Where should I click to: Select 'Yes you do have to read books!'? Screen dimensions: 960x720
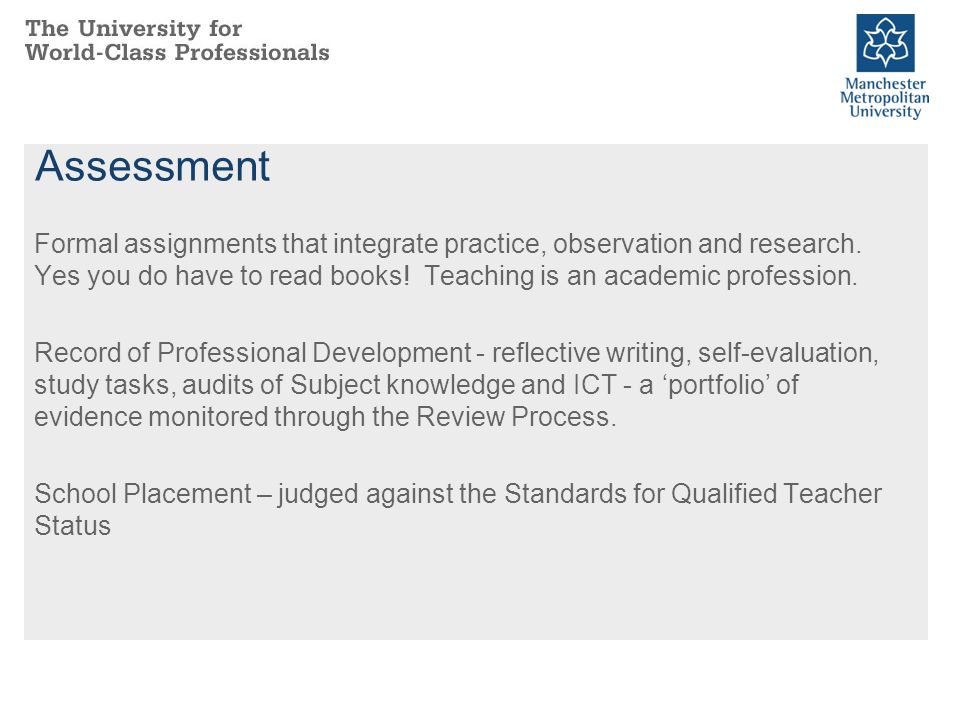pyautogui.click(x=222, y=276)
